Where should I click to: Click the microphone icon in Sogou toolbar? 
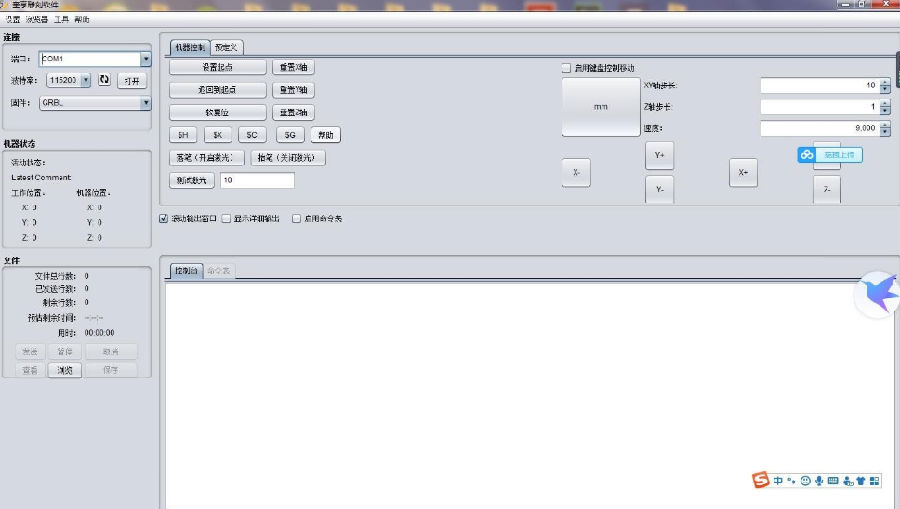[819, 481]
